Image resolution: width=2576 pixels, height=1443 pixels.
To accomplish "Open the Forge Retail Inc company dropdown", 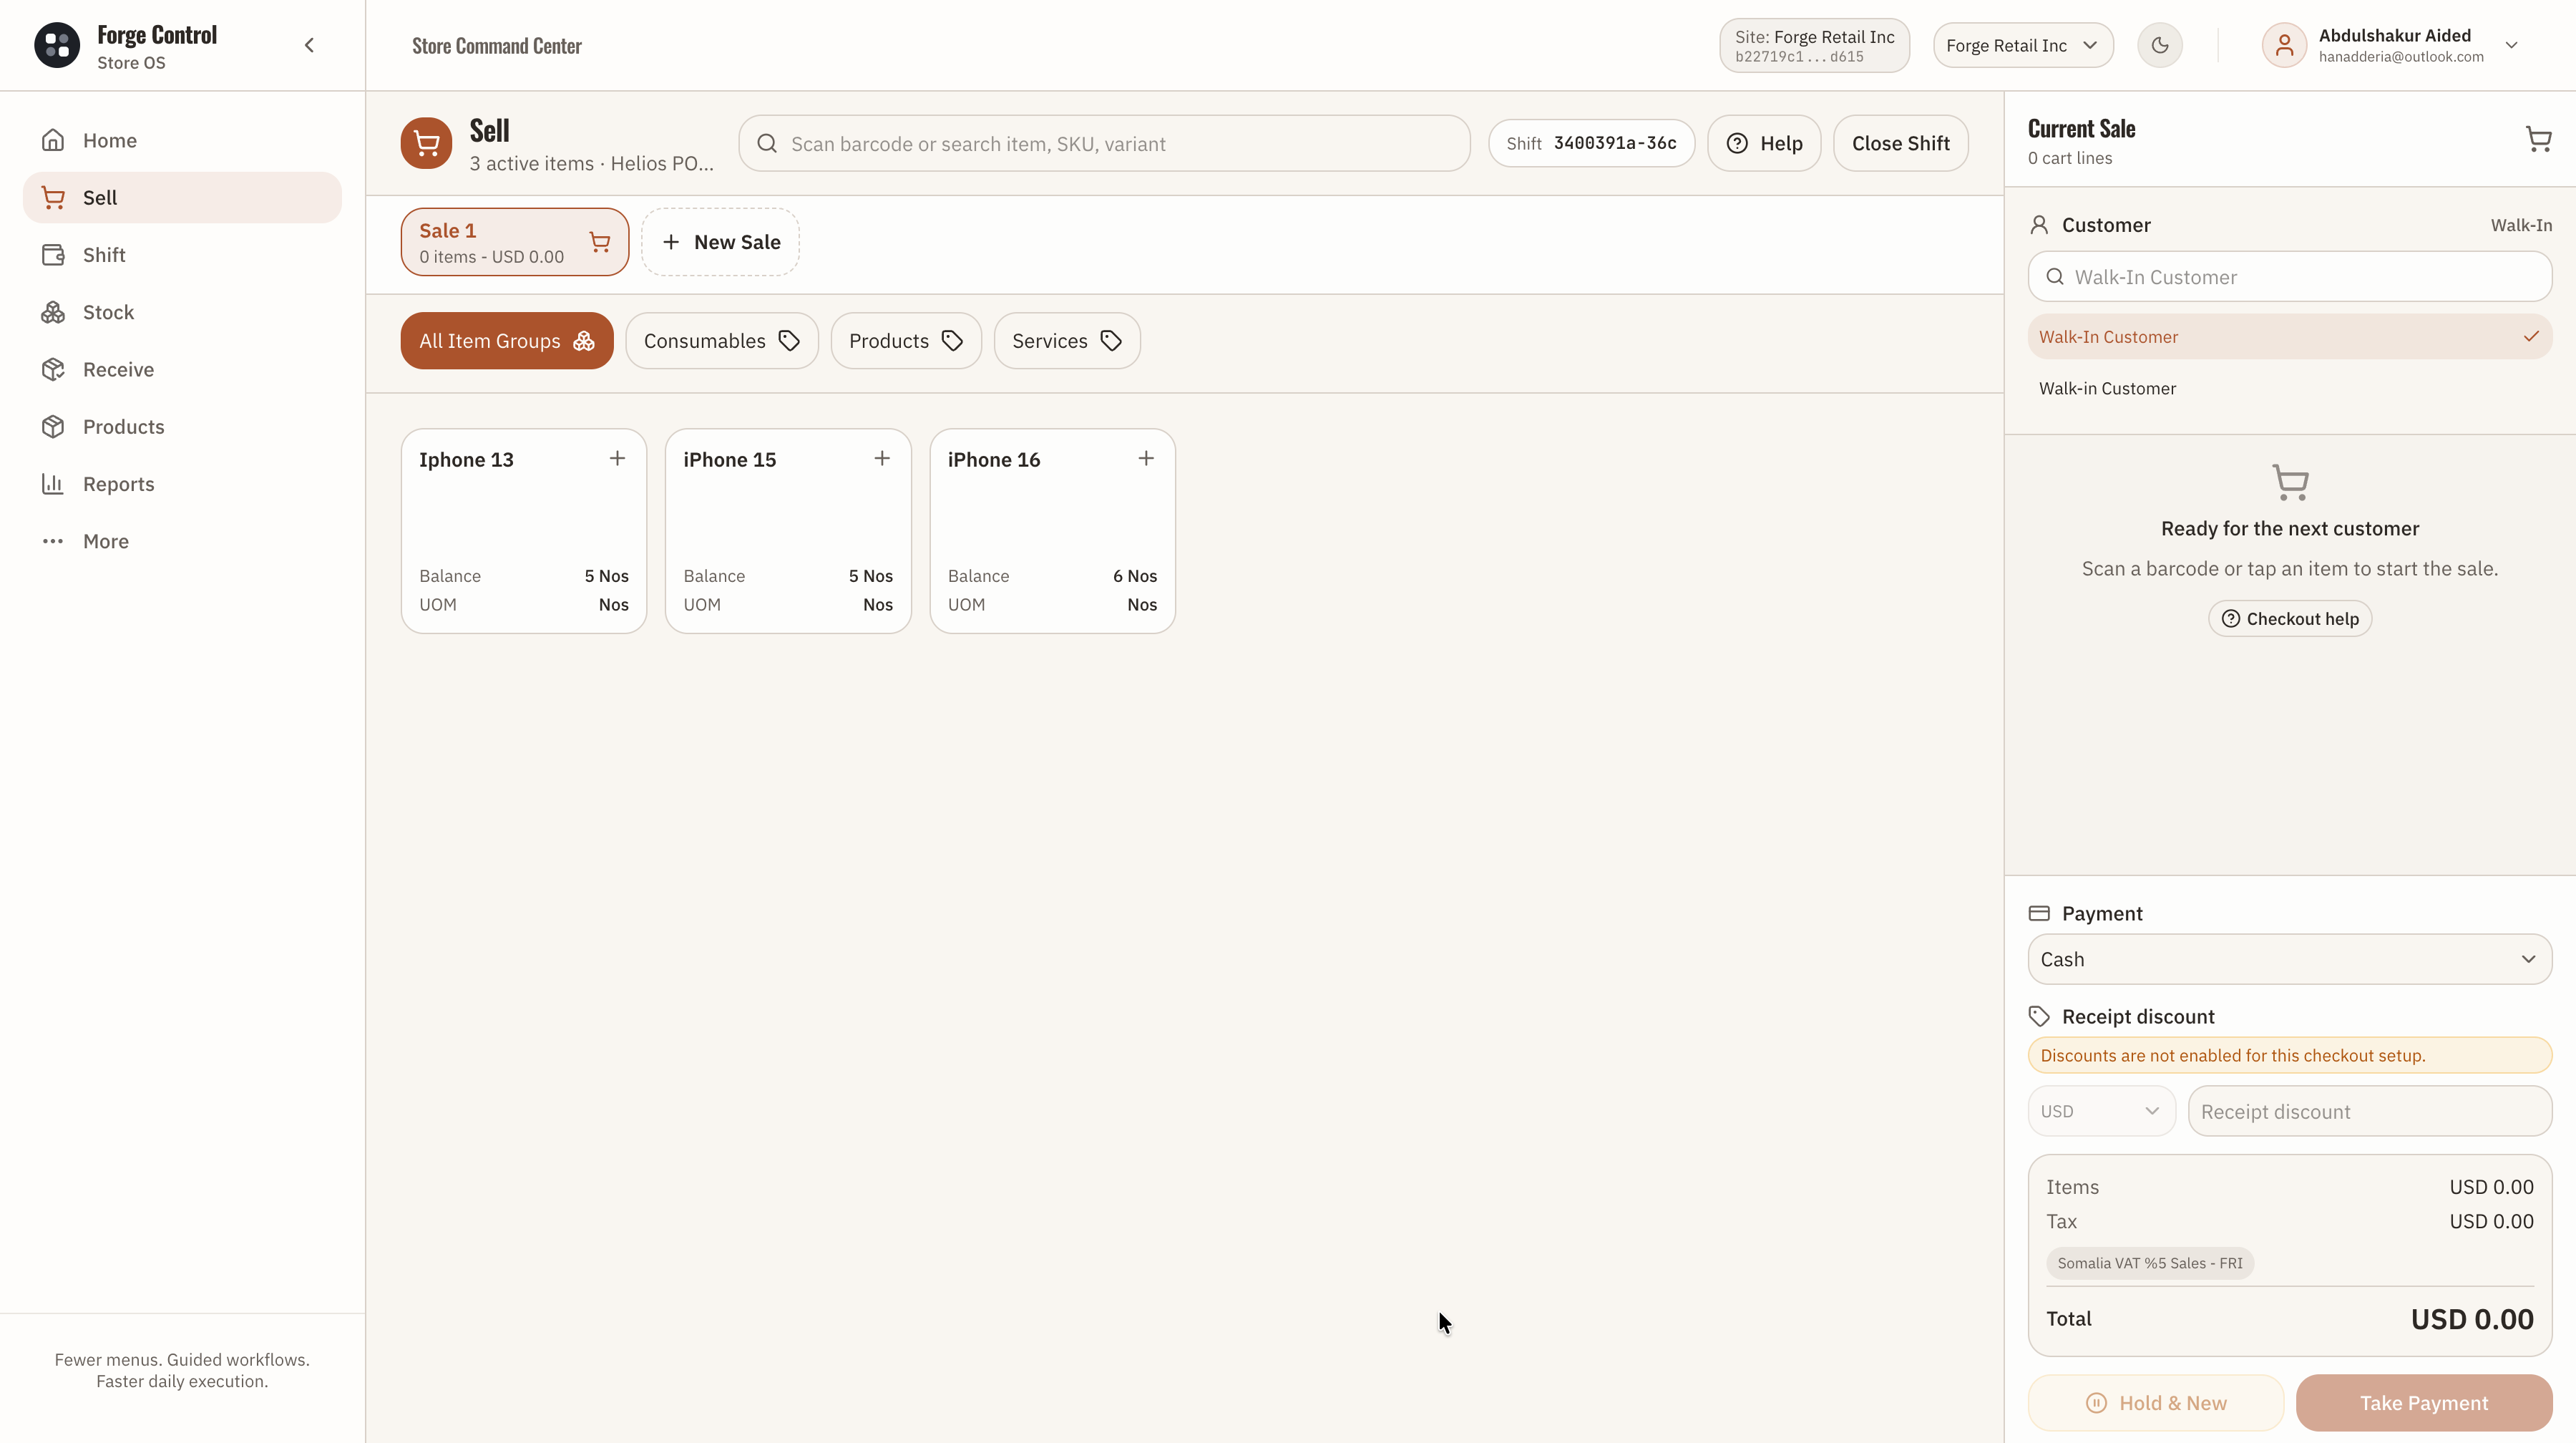I will (2022, 45).
